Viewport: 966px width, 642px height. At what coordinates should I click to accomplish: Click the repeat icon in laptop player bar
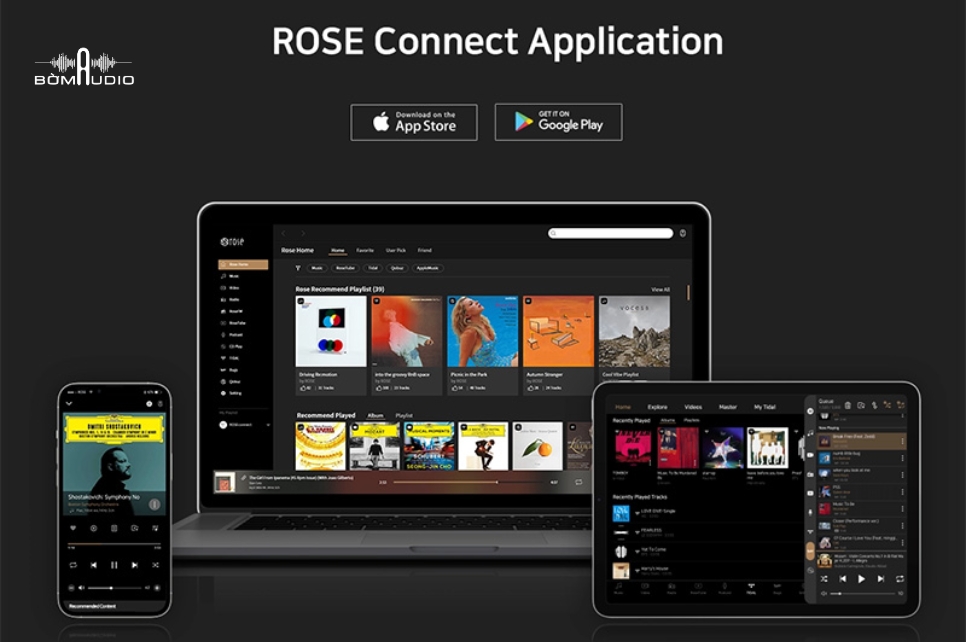pyautogui.click(x=578, y=482)
